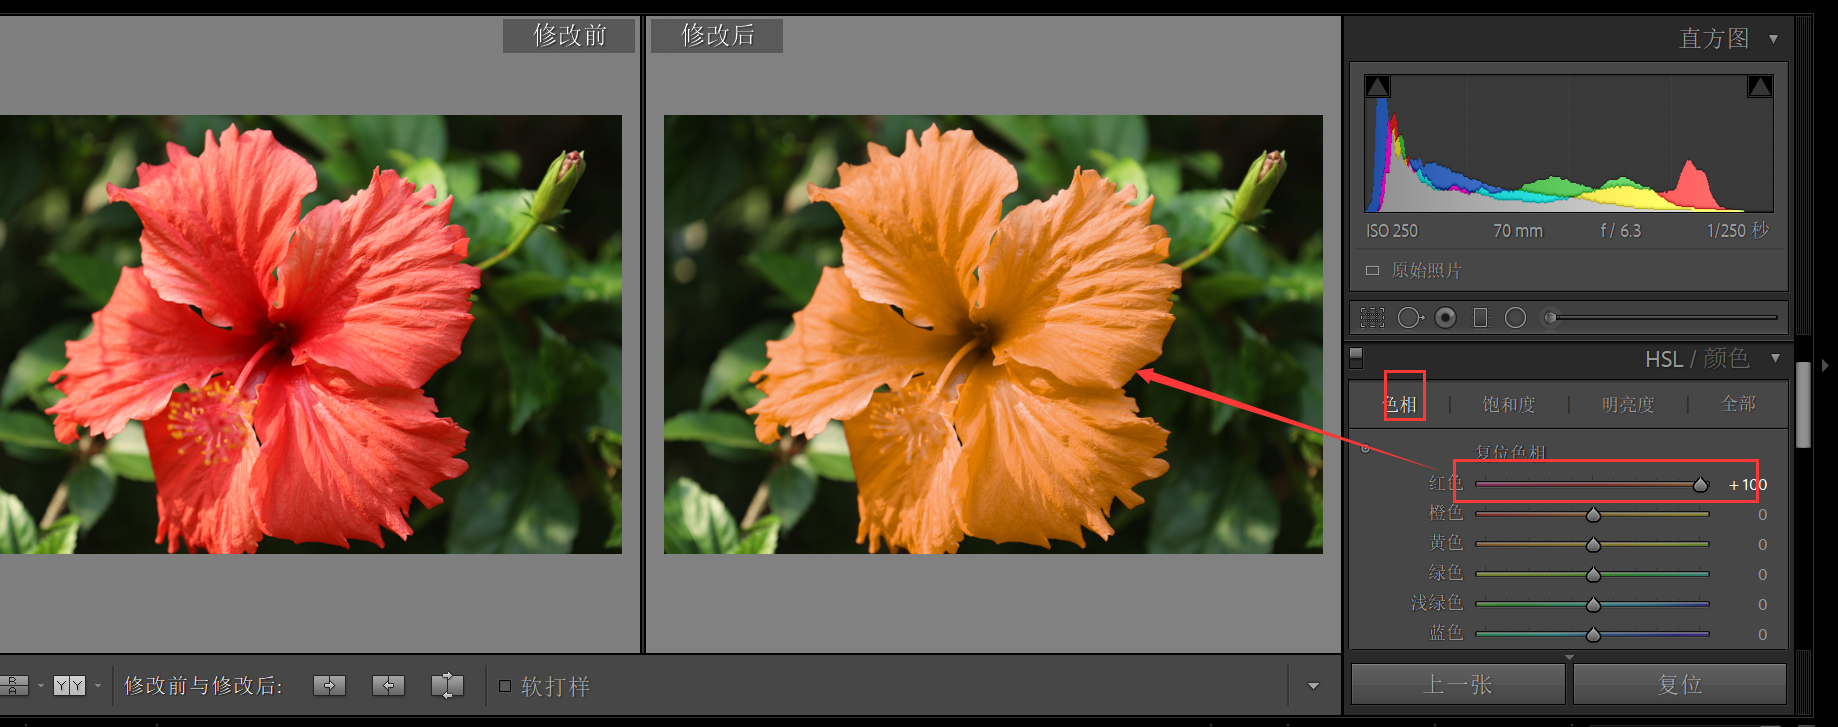Select the Radial Filter tool
This screenshot has height=727, width=1838.
point(1515,318)
